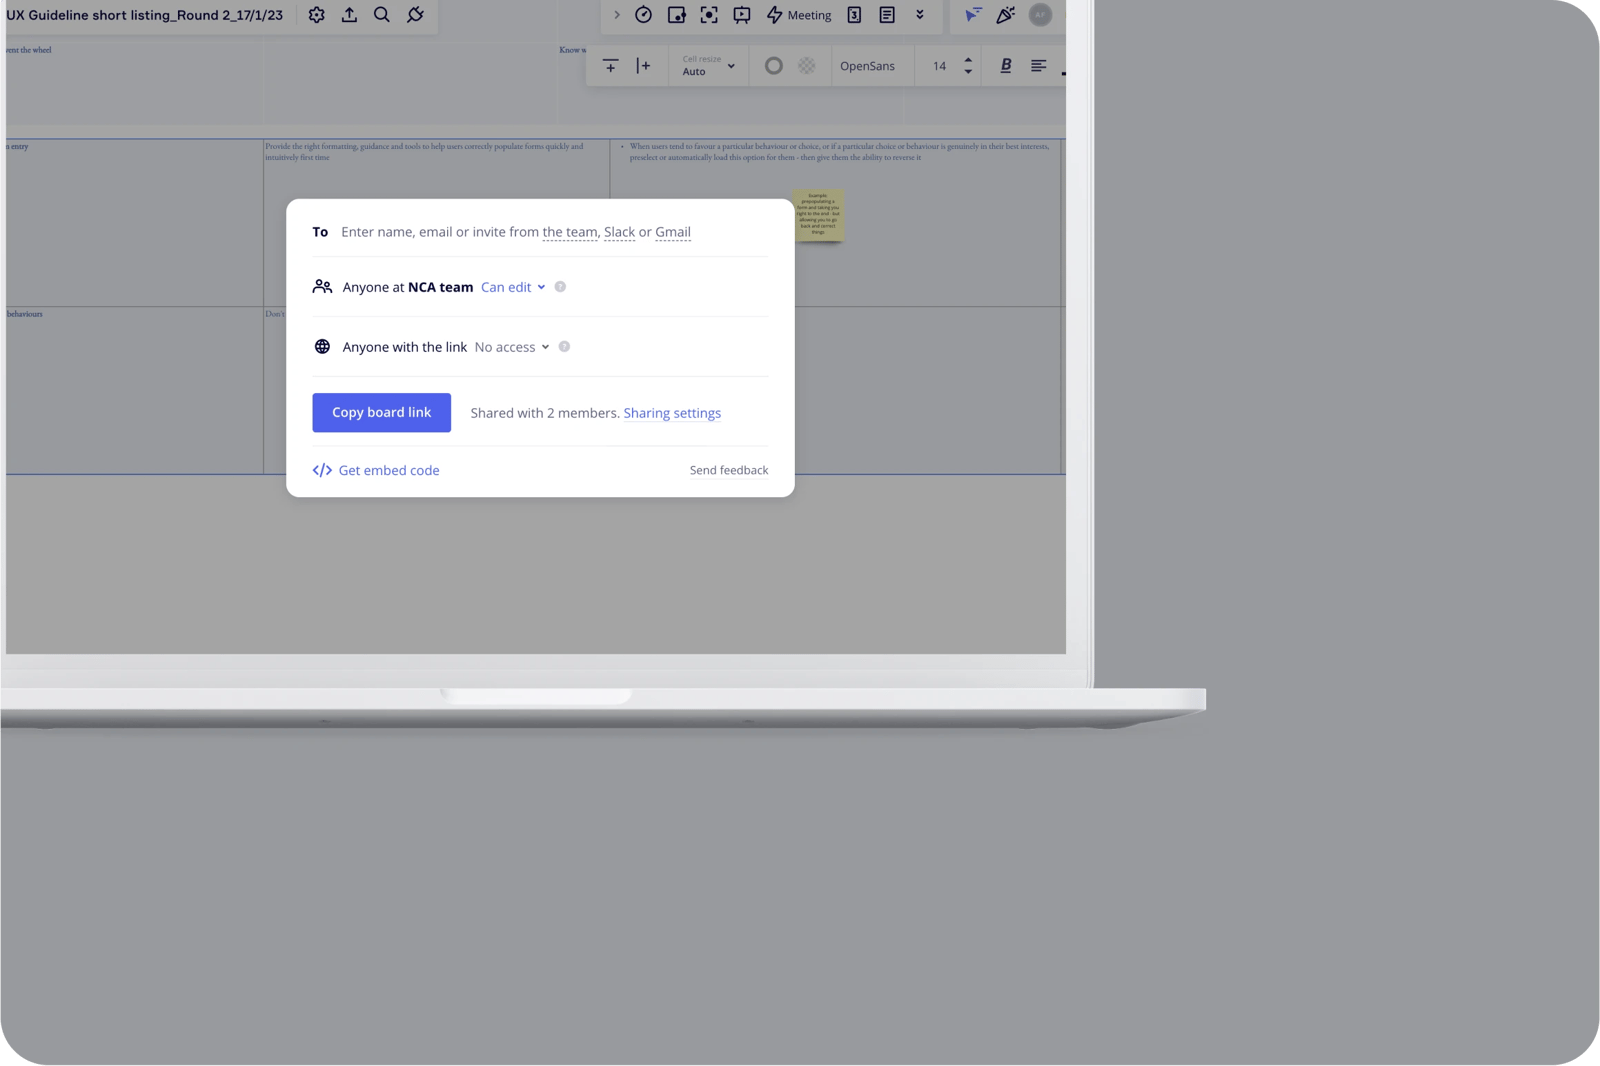Click the Slack invite link
This screenshot has height=1066, width=1600.
620,232
